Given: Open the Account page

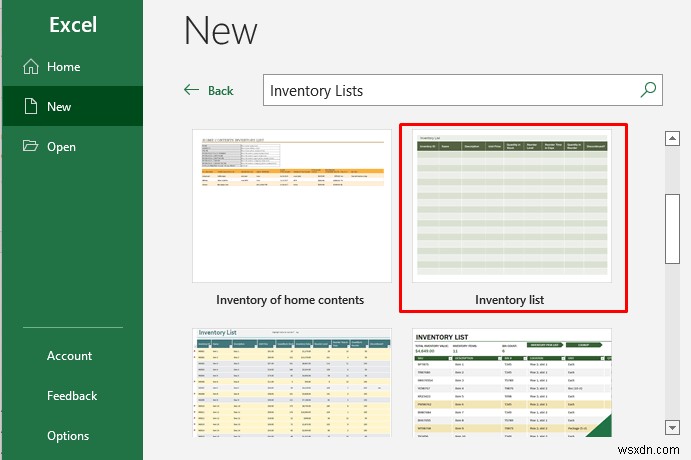Looking at the screenshot, I should [x=70, y=356].
